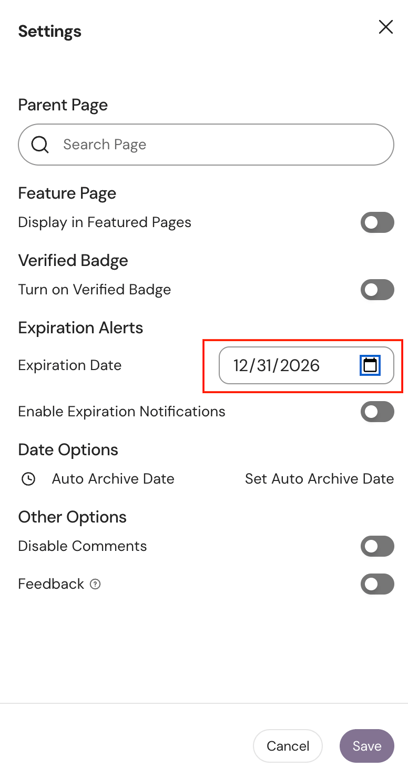This screenshot has width=408, height=778.
Task: Select the day 31 in Expiration Date
Action: pos(264,366)
